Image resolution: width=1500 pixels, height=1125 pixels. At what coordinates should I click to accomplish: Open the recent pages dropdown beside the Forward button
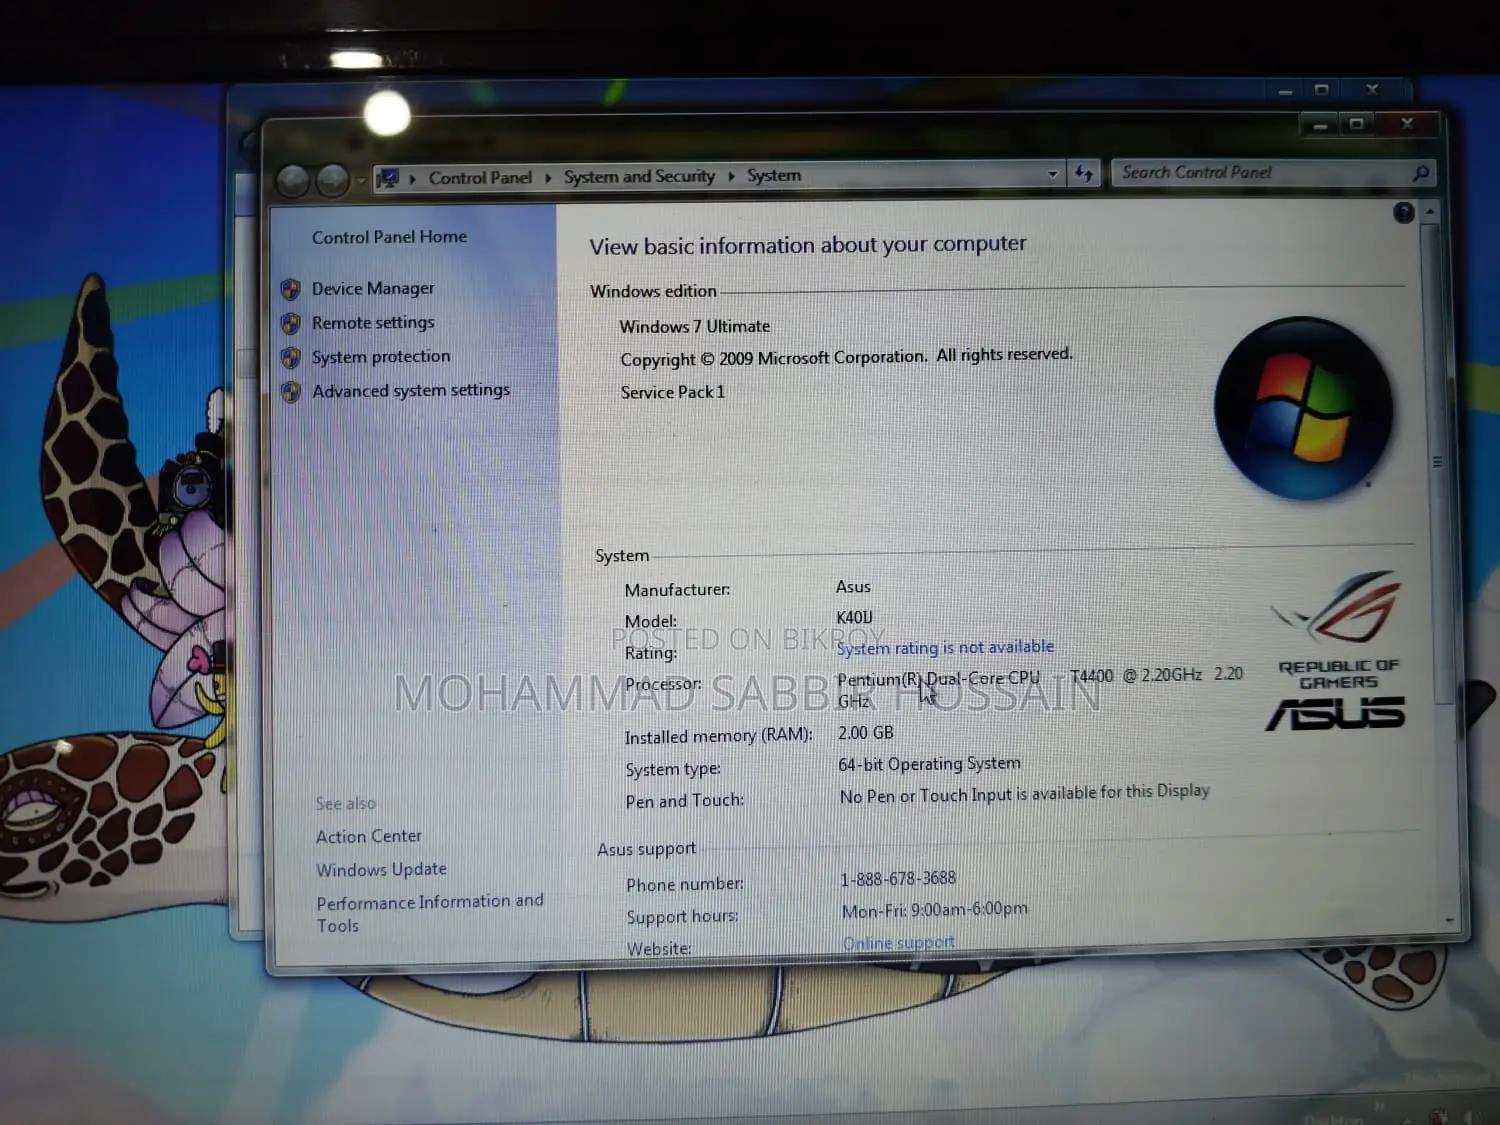click(361, 181)
